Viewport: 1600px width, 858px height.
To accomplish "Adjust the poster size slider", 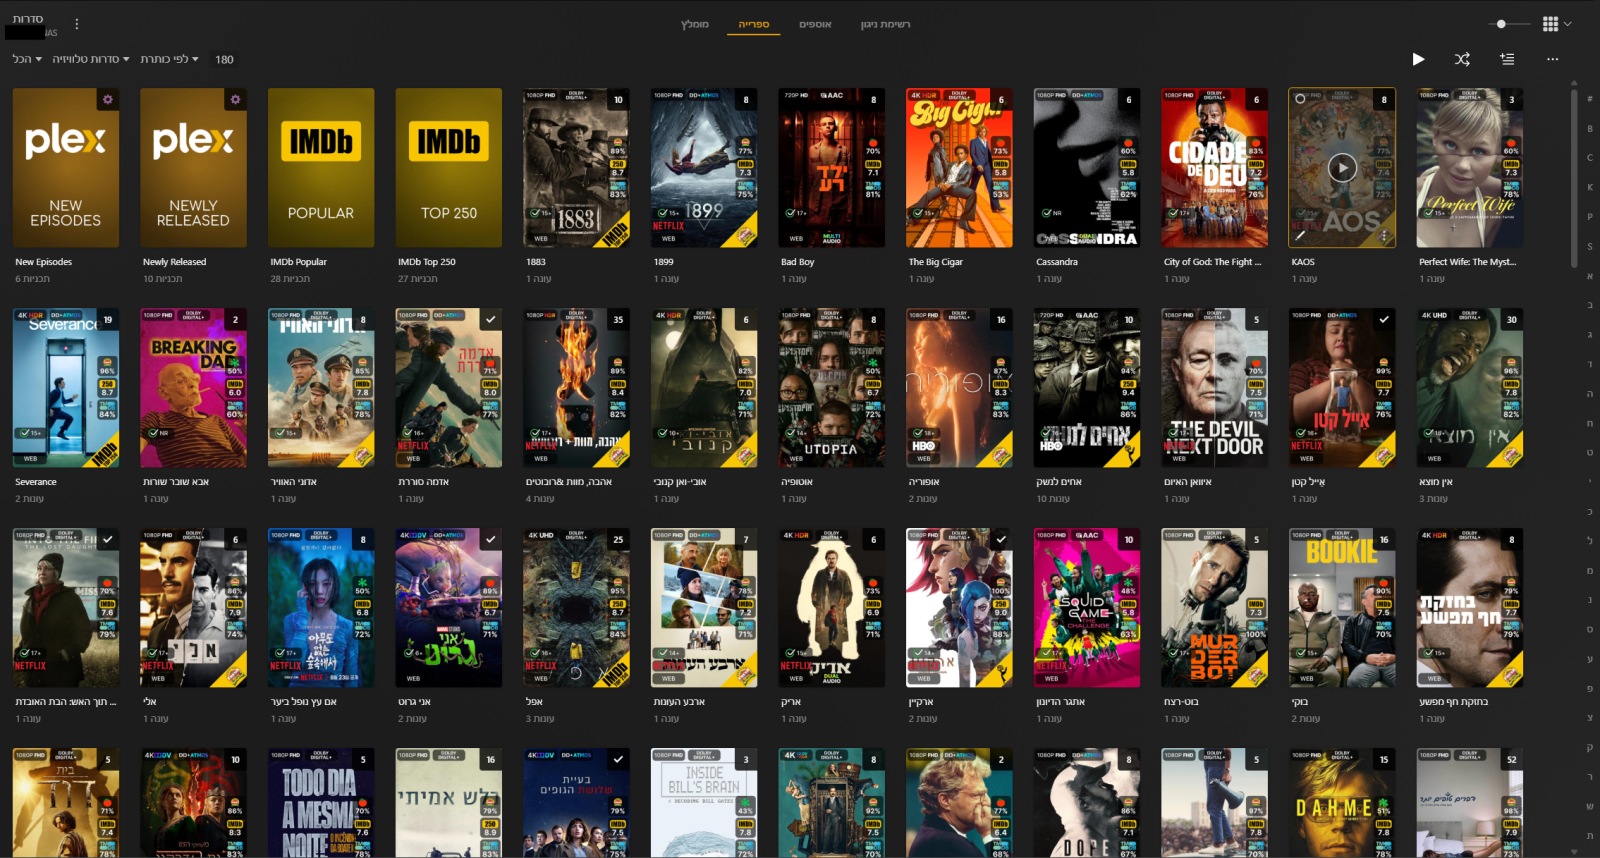I will coord(1501,24).
